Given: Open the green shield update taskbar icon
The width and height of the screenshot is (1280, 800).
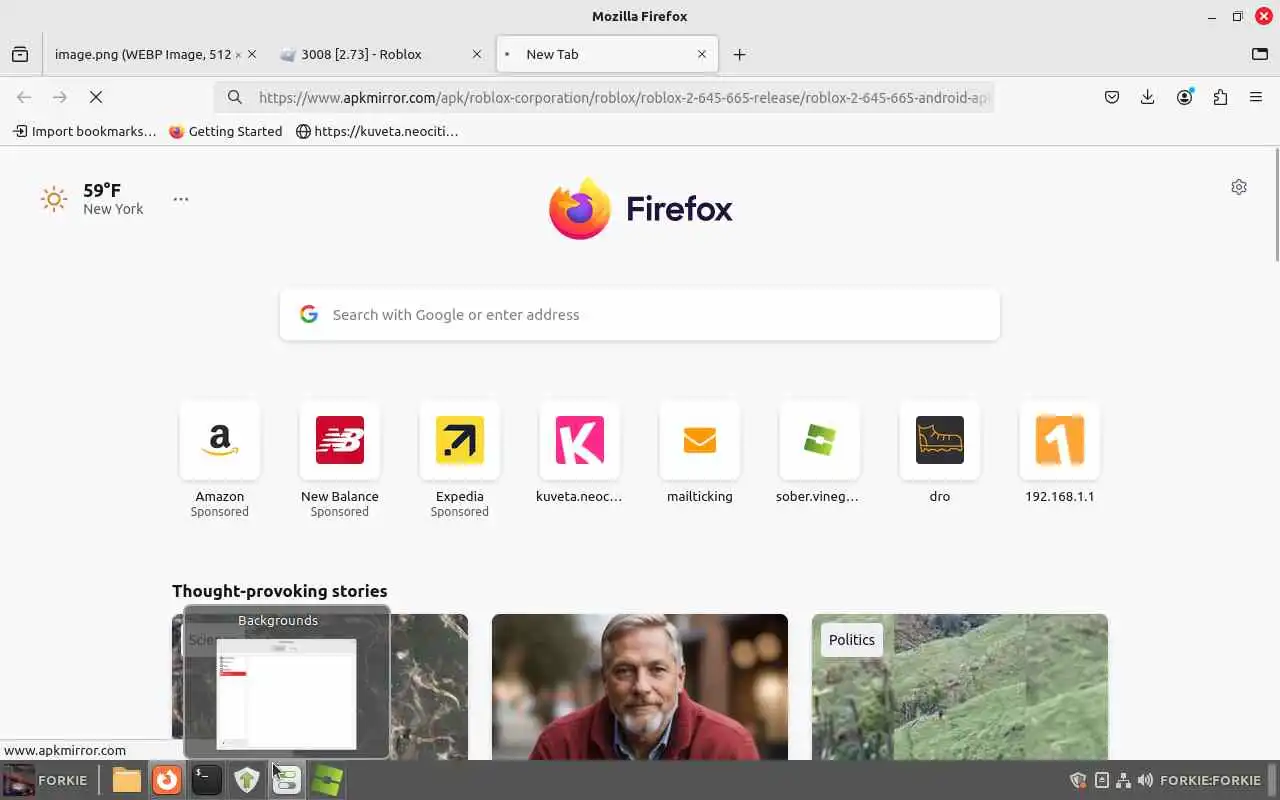Looking at the screenshot, I should (246, 780).
